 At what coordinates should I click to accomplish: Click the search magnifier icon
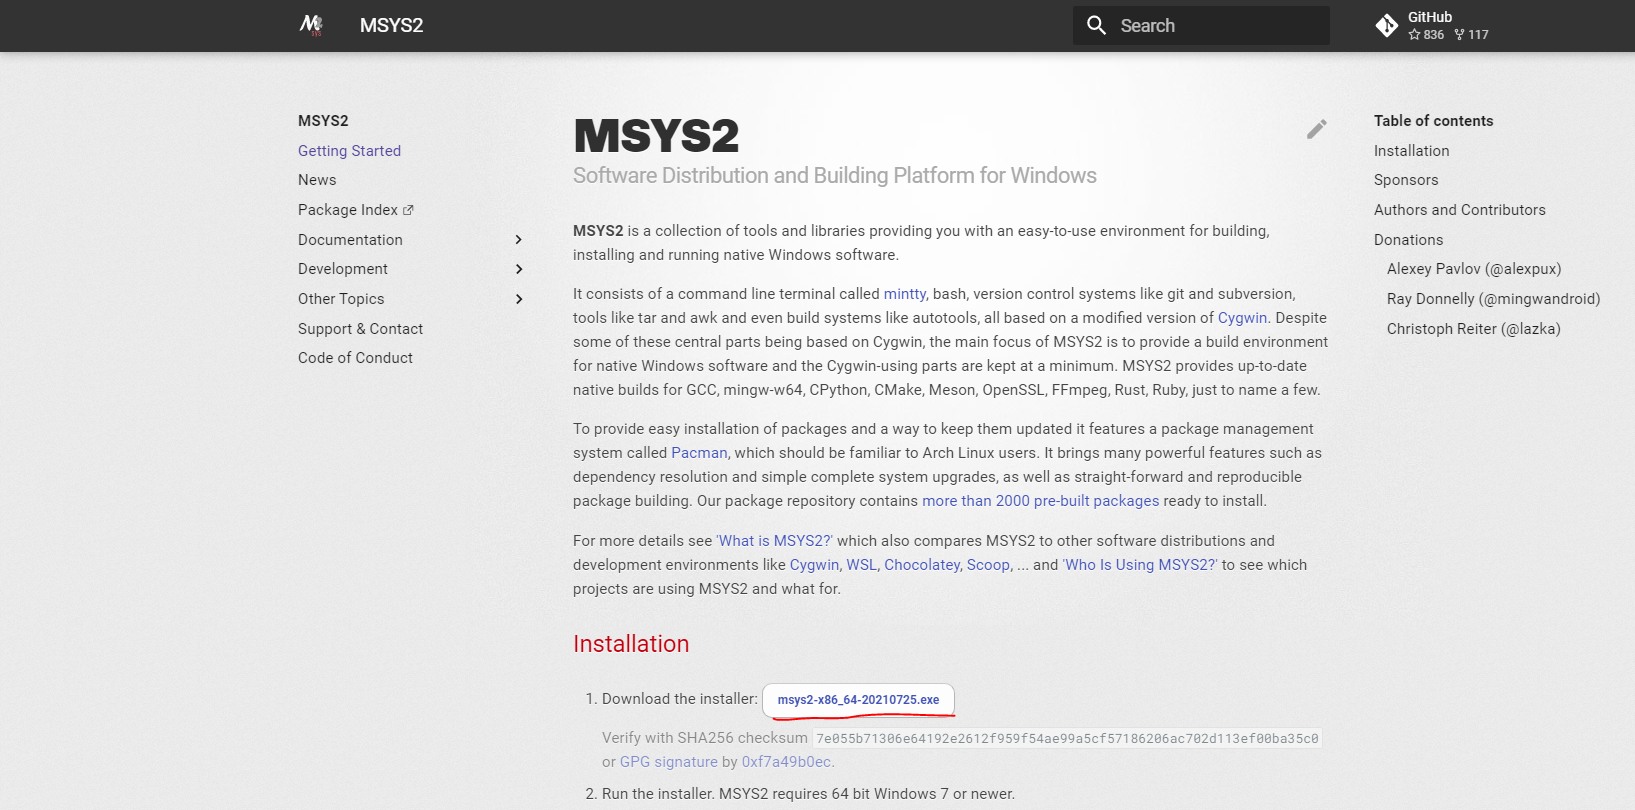coord(1096,25)
